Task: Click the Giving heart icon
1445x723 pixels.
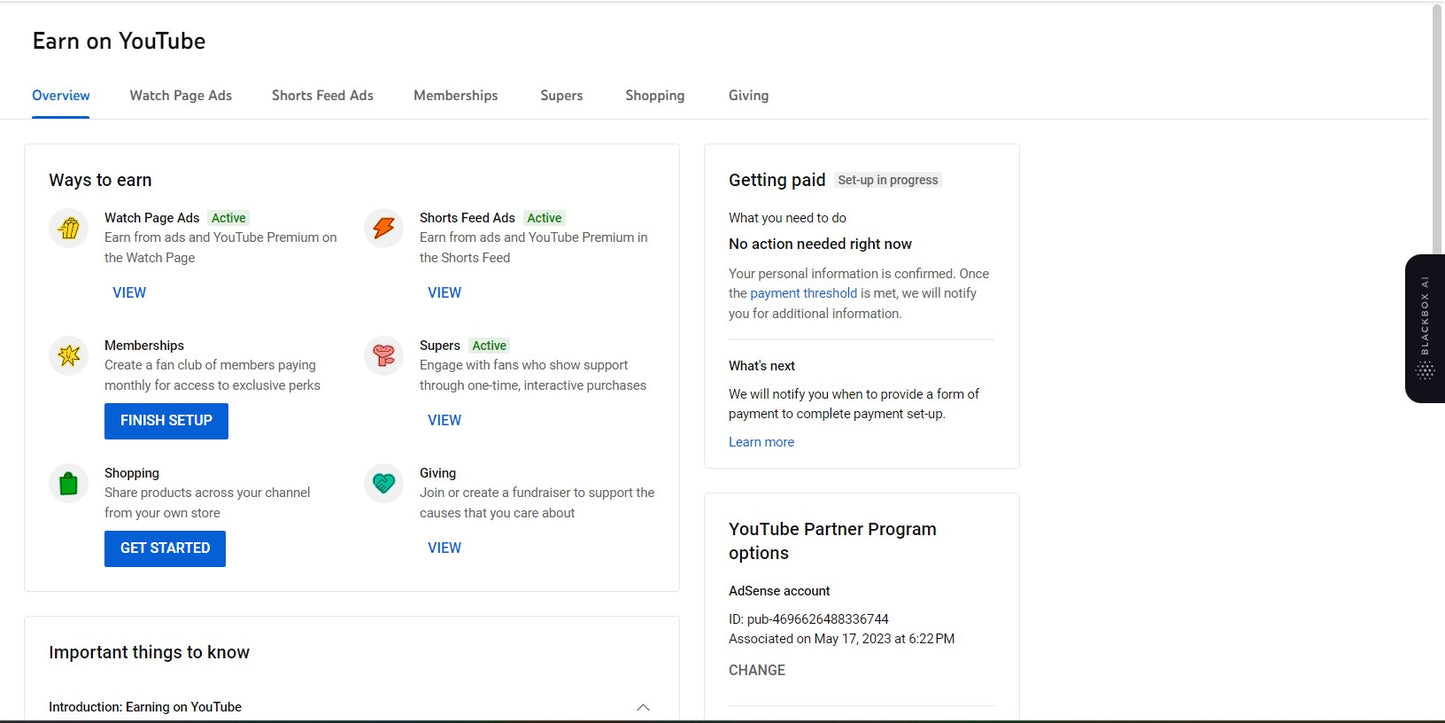Action: 384,484
